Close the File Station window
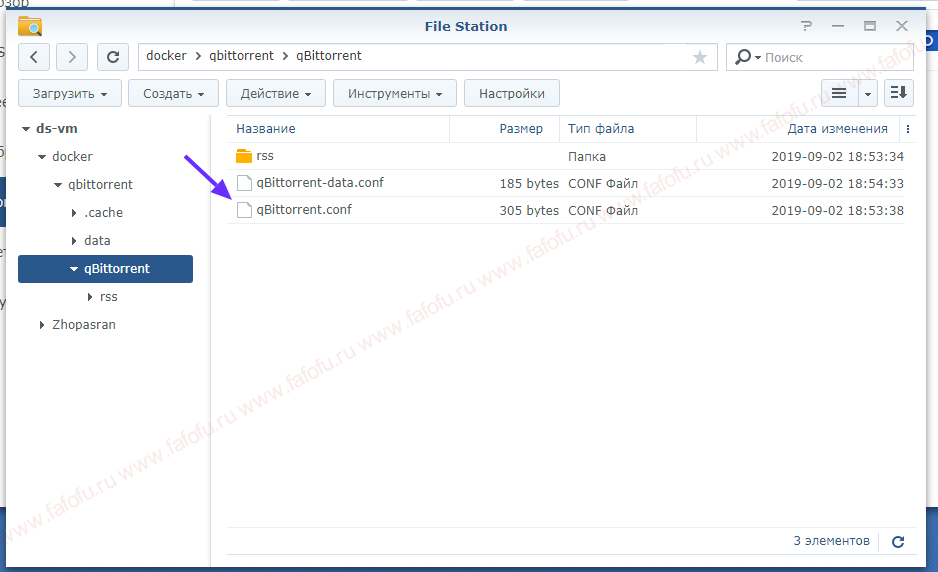This screenshot has height=572, width=938. (x=902, y=26)
